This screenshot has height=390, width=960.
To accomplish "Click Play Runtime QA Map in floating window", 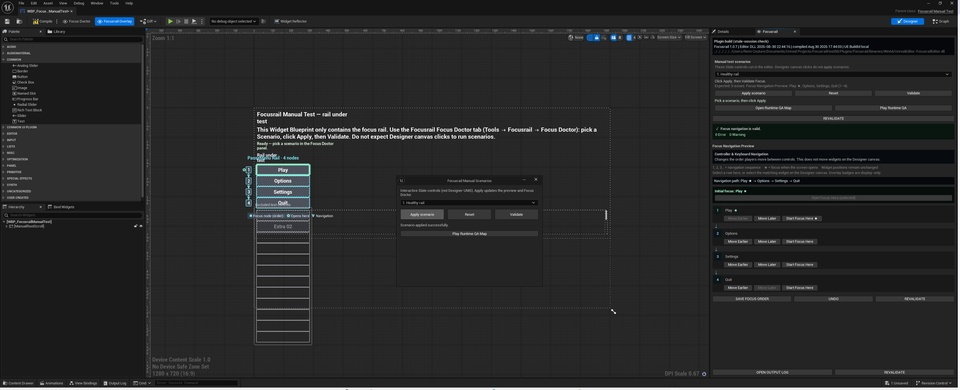I will coord(469,233).
